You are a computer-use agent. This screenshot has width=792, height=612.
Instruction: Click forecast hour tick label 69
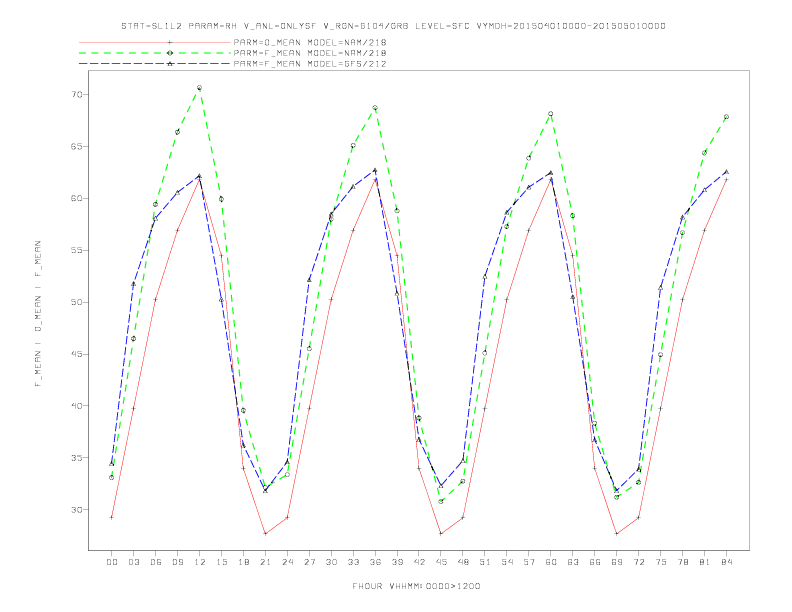[x=617, y=562]
